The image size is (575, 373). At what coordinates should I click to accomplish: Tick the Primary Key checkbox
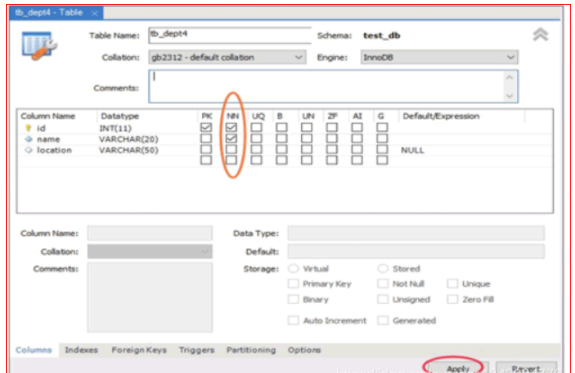[293, 284]
